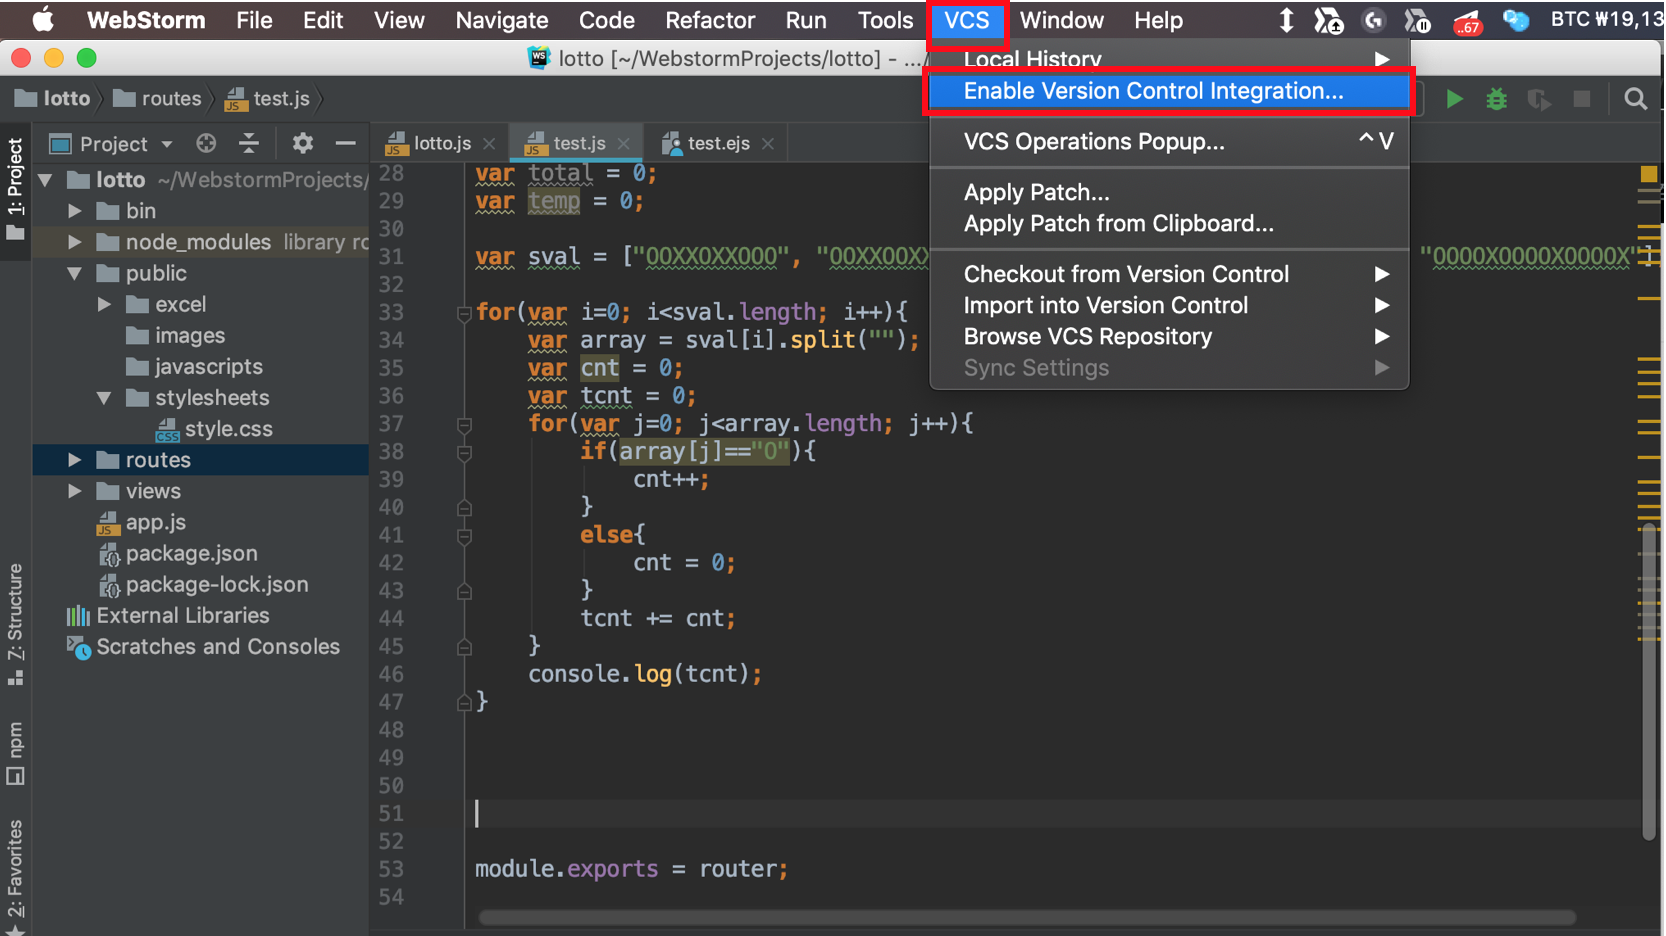This screenshot has width=1666, height=936.
Task: Click routes breadcrumb in navigation bar
Action: tap(158, 98)
